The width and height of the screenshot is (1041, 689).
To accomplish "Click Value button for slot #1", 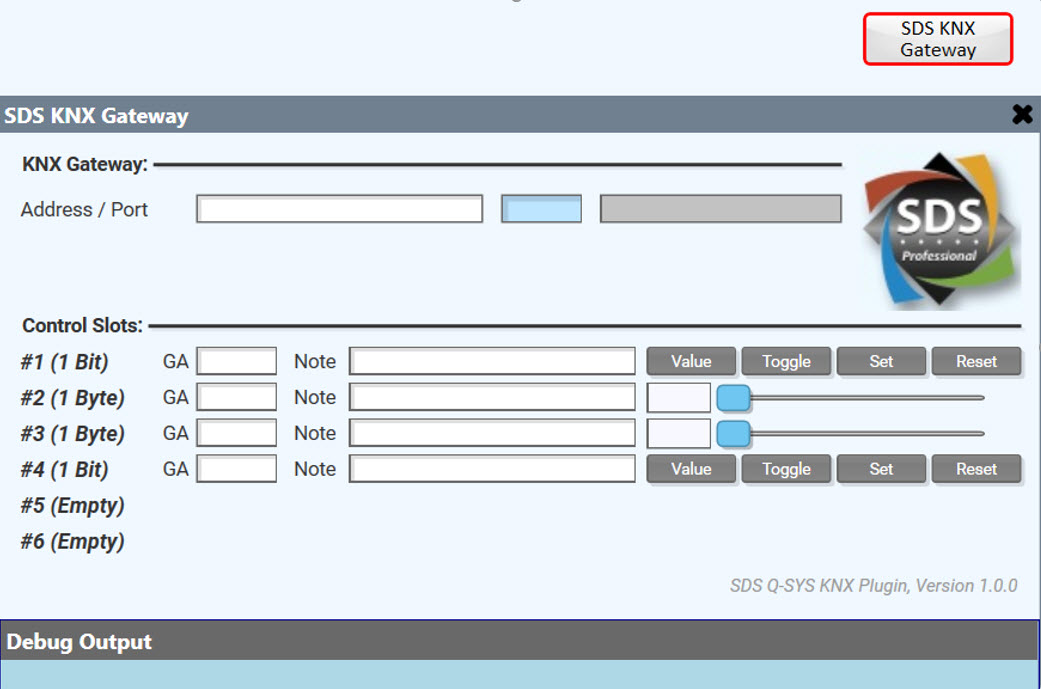I will 691,361.
